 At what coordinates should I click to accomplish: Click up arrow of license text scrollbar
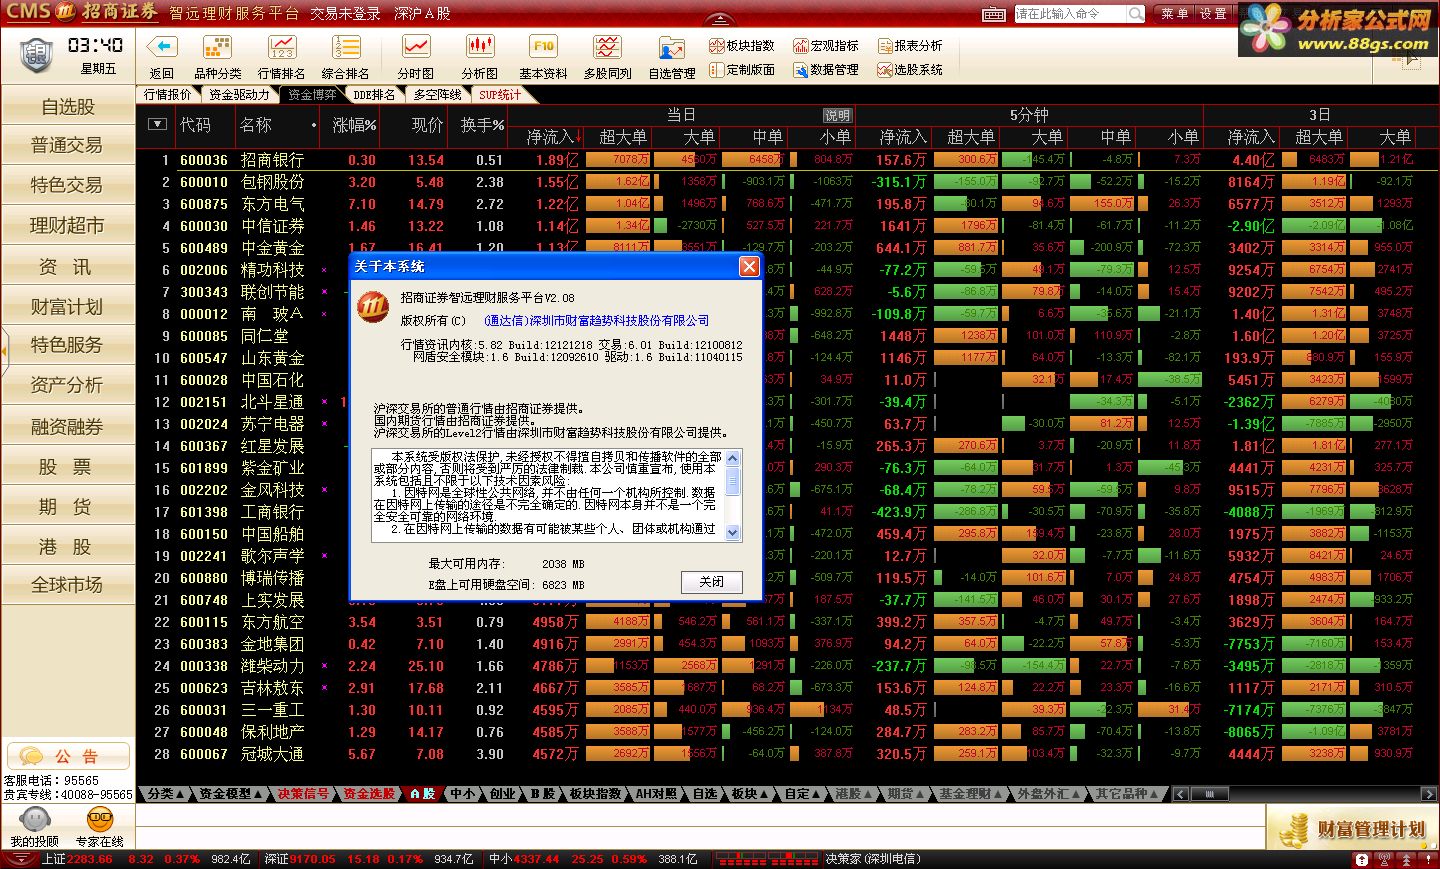(x=733, y=458)
